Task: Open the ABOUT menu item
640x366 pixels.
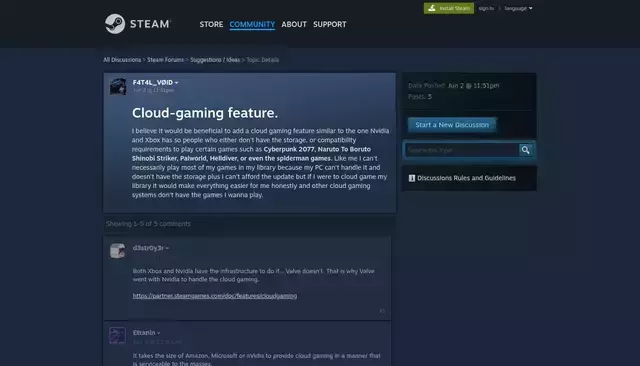Action: [294, 24]
